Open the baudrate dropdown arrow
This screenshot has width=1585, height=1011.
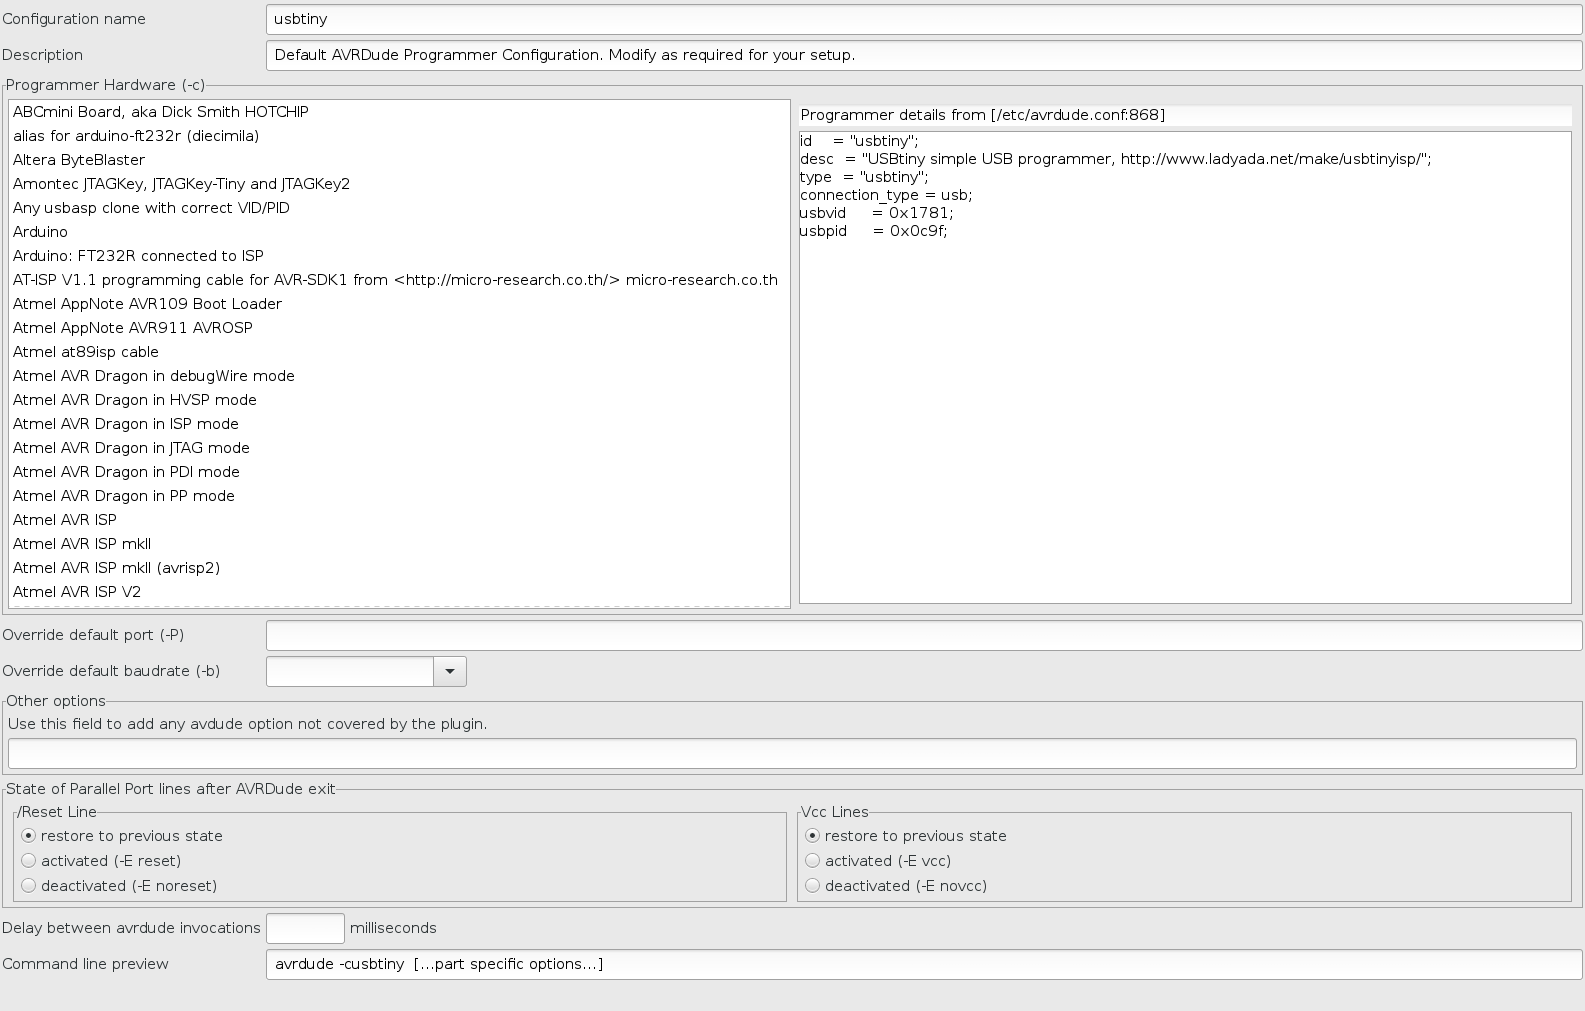tap(450, 671)
